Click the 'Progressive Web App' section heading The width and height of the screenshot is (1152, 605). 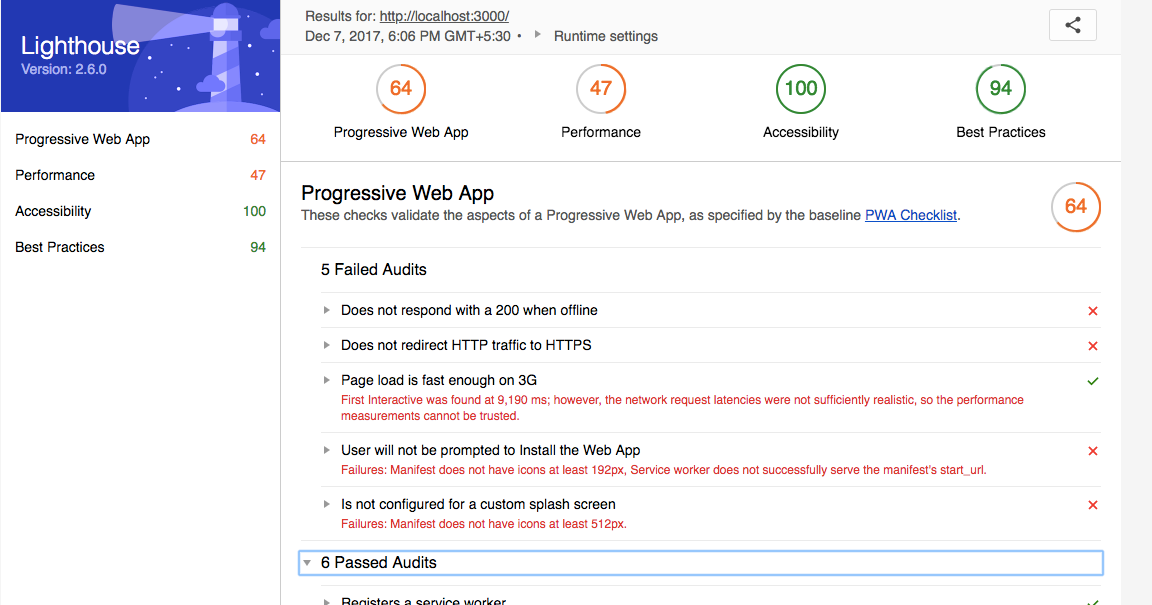(397, 193)
